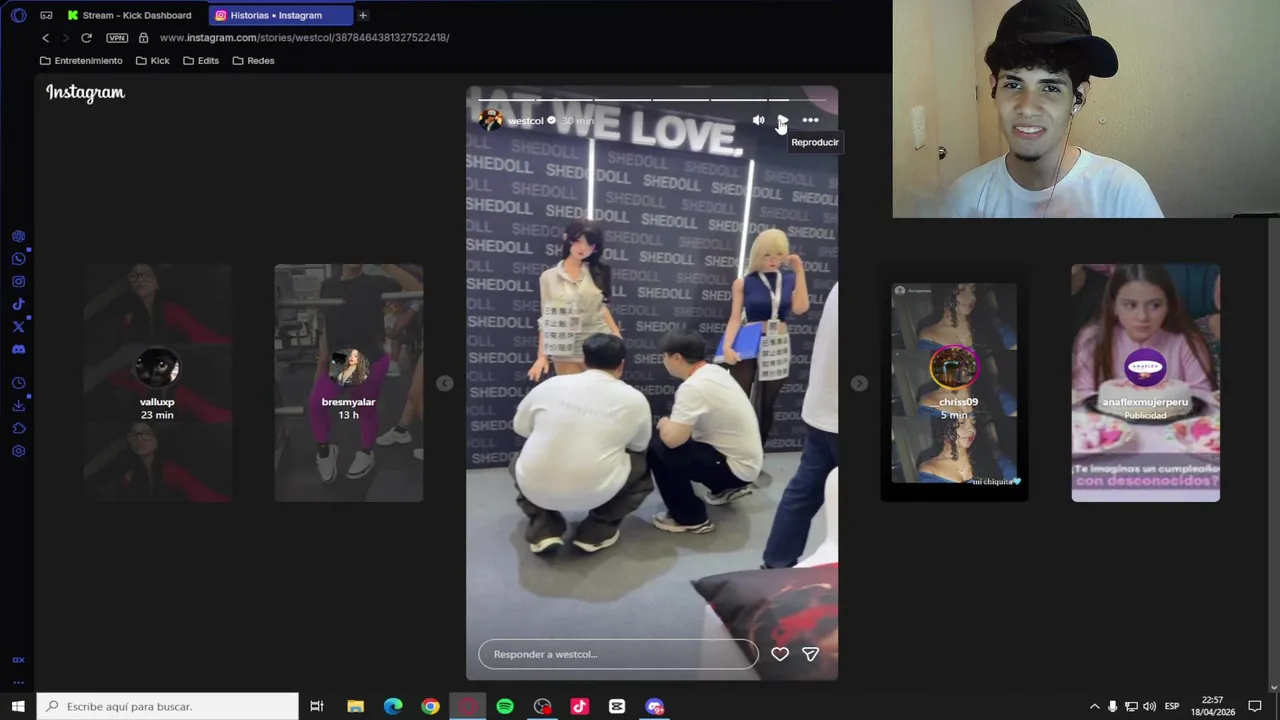Open CapCut from taskbar
Viewport: 1280px width, 720px height.
pos(617,706)
